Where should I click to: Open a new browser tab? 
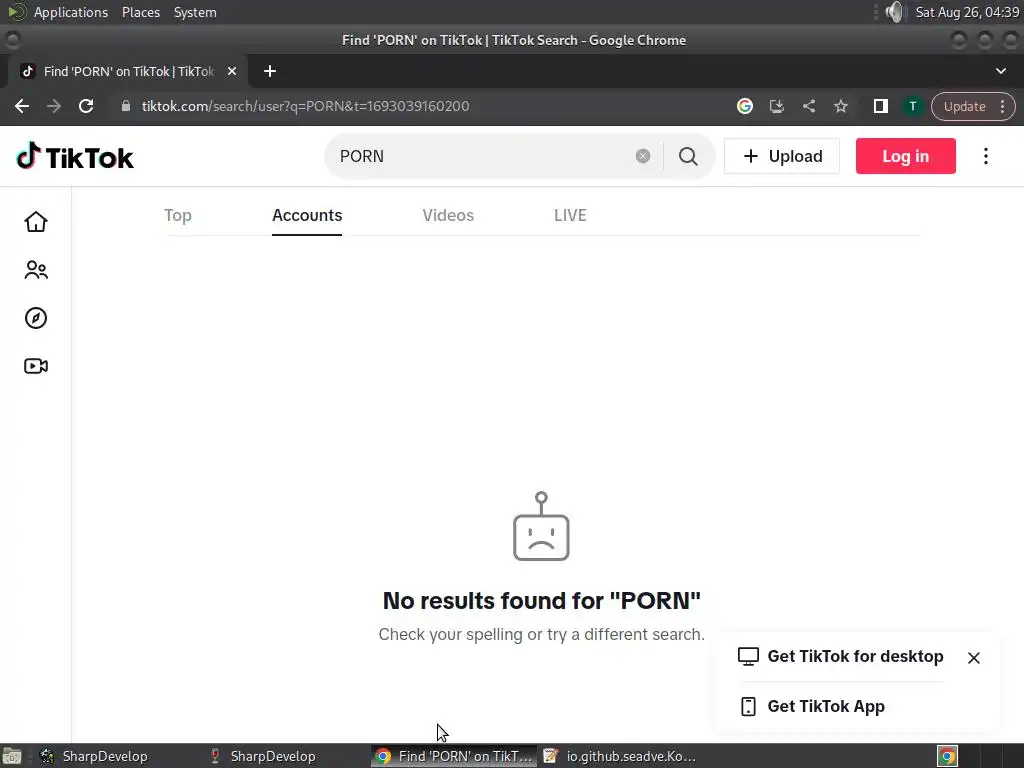point(270,71)
